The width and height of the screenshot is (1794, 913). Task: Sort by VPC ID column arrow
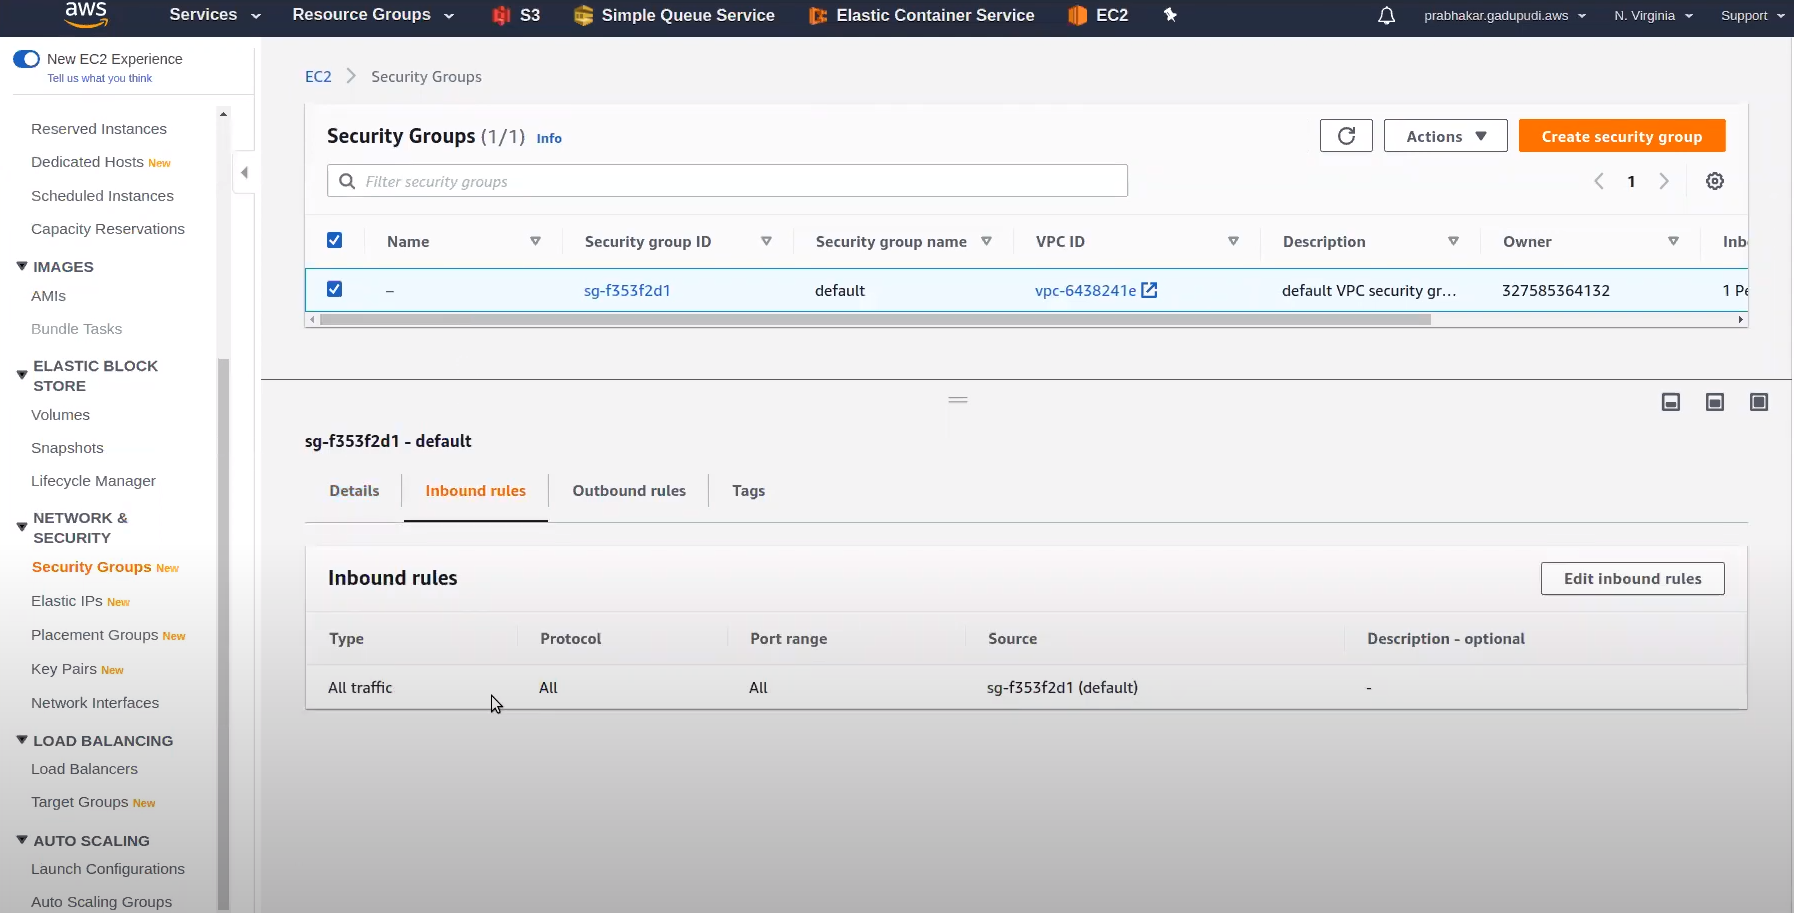pos(1233,241)
